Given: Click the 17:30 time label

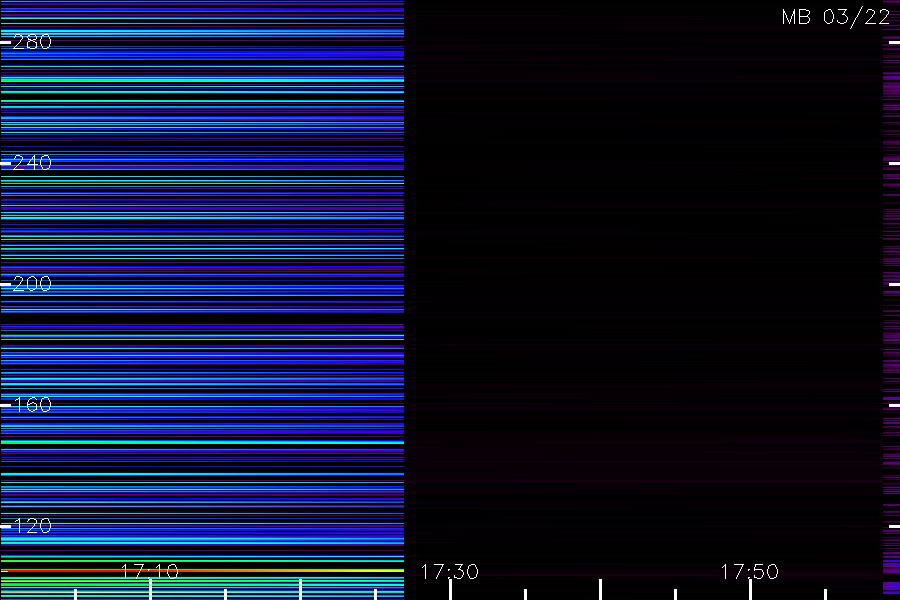Looking at the screenshot, I should coord(449,572).
